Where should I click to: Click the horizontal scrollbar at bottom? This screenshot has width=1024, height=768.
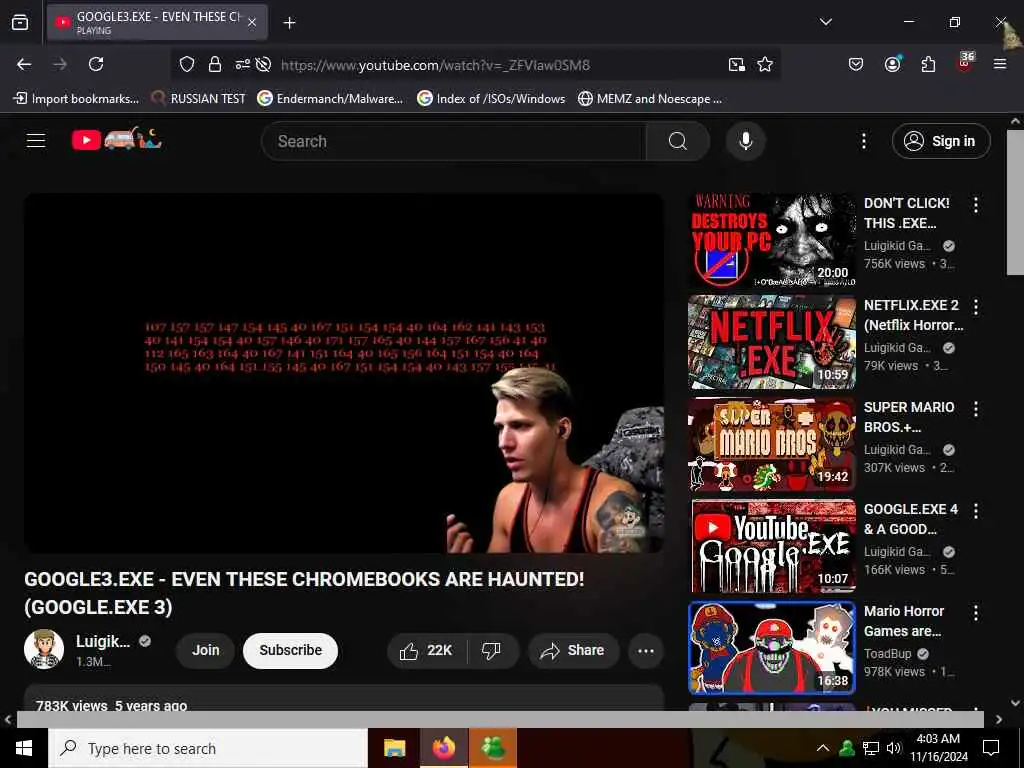[500, 719]
